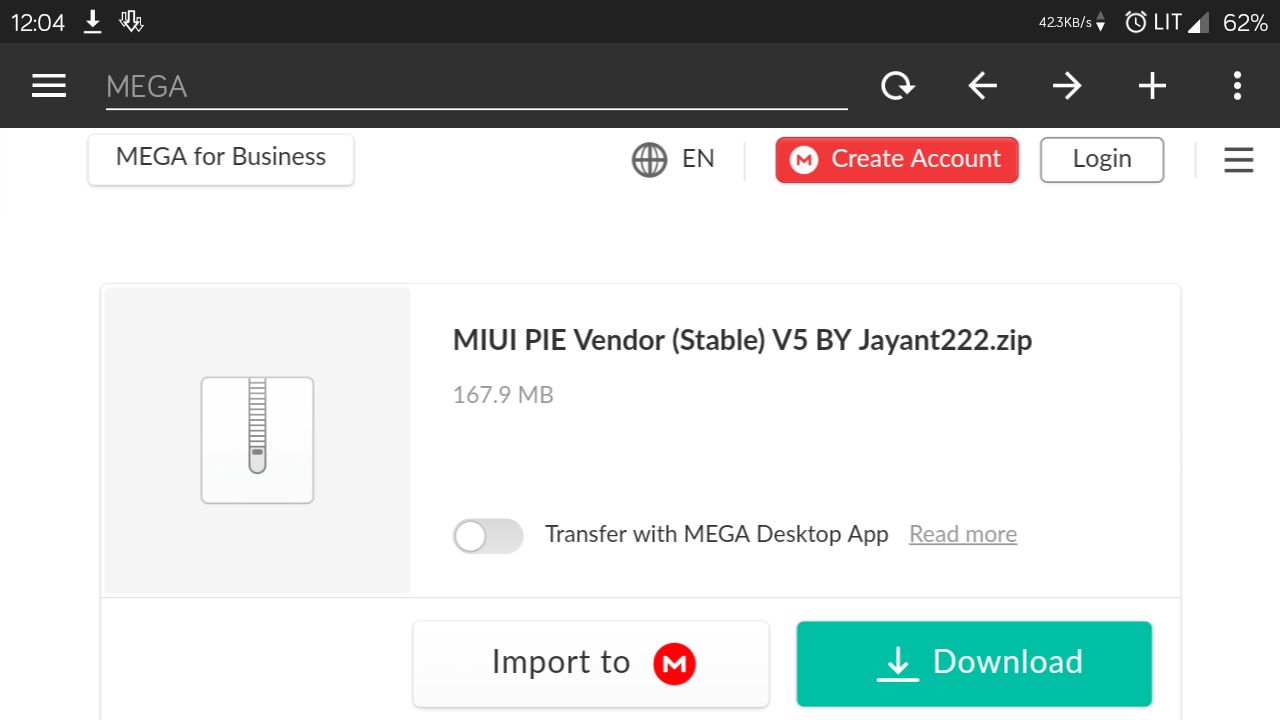This screenshot has height=720, width=1280.
Task: Tap the 62% battery indicator
Action: [x=1245, y=22]
